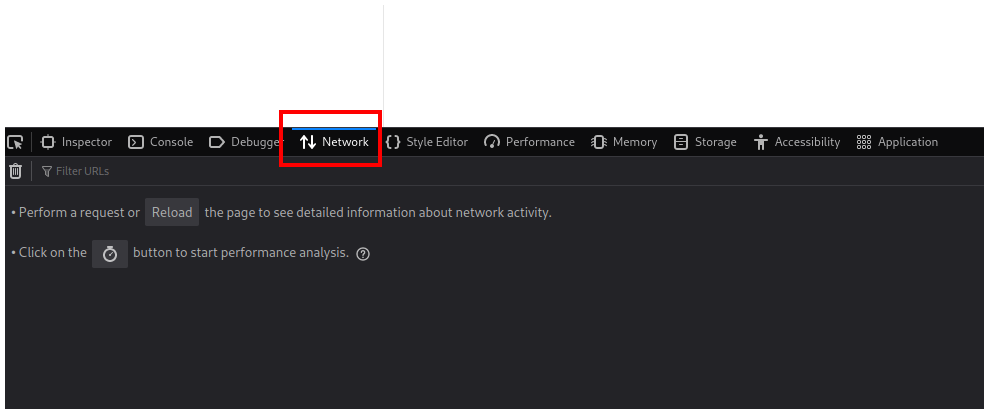Open the help icon beside performance analysis
Screen dimensions: 989x414
click(x=363, y=254)
